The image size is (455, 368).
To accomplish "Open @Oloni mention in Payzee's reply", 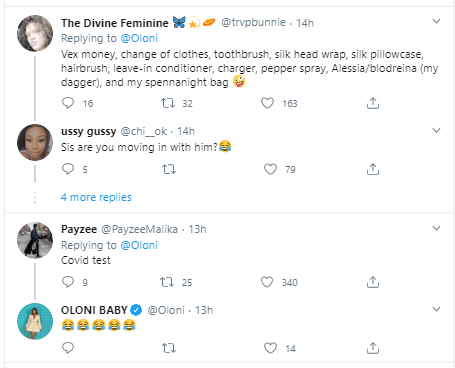I will point(139,245).
